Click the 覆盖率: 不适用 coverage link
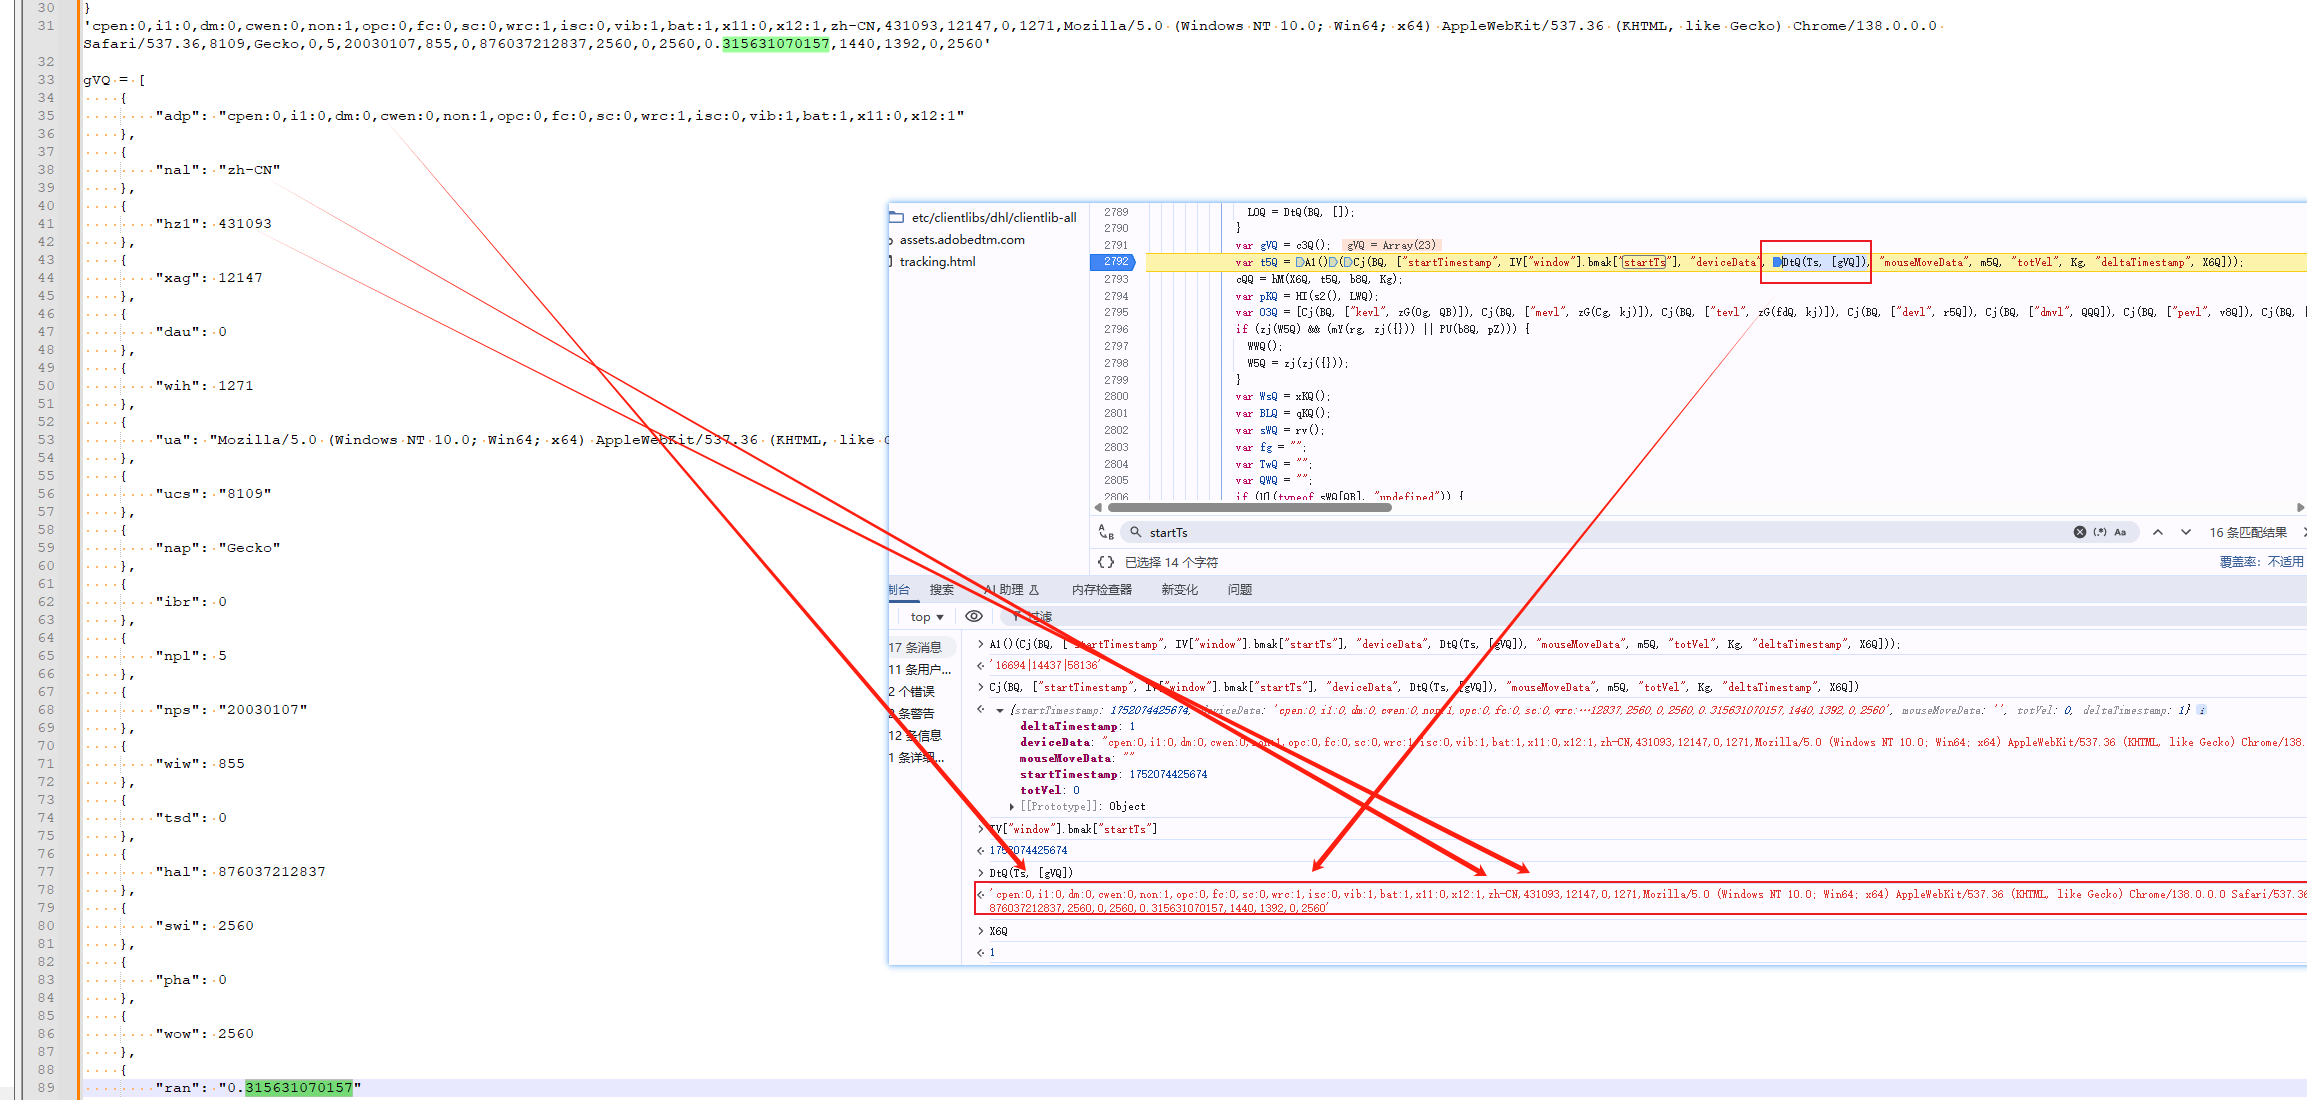2307x1100 pixels. (x=2261, y=562)
